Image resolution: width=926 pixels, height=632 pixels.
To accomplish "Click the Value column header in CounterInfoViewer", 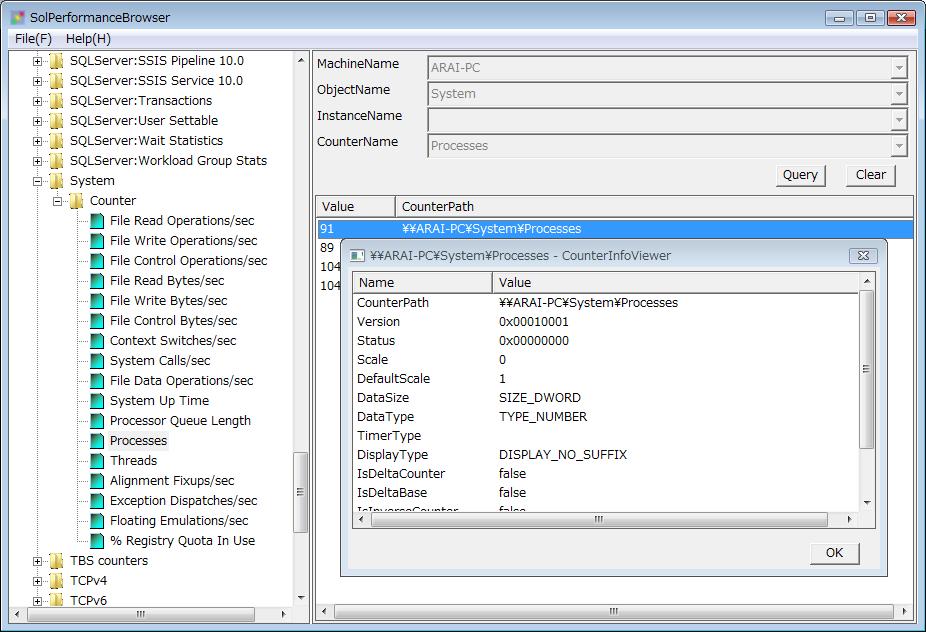I will (675, 283).
